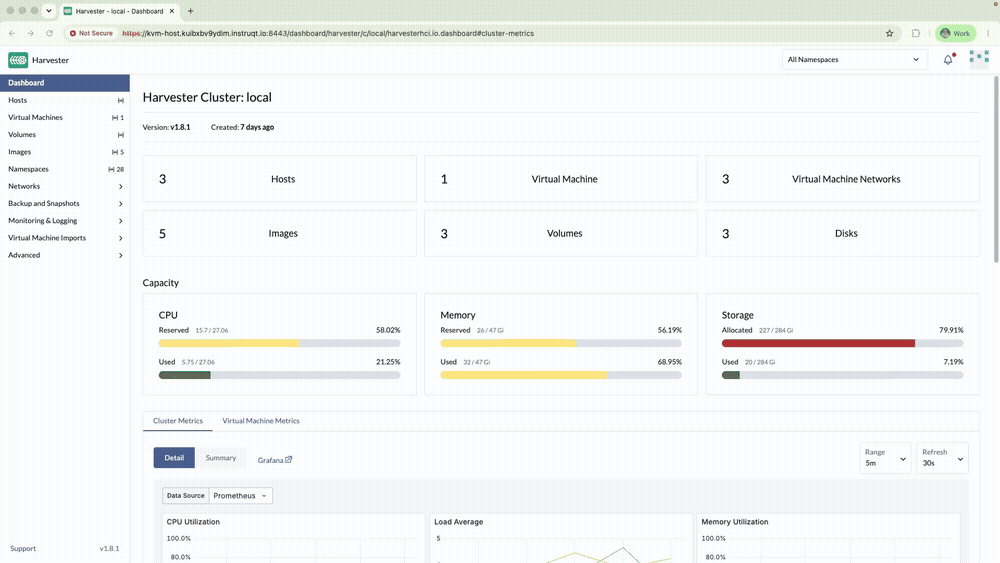Click the Memory Reserved 56.19% value
The width and height of the screenshot is (1000, 563).
pyautogui.click(x=670, y=330)
